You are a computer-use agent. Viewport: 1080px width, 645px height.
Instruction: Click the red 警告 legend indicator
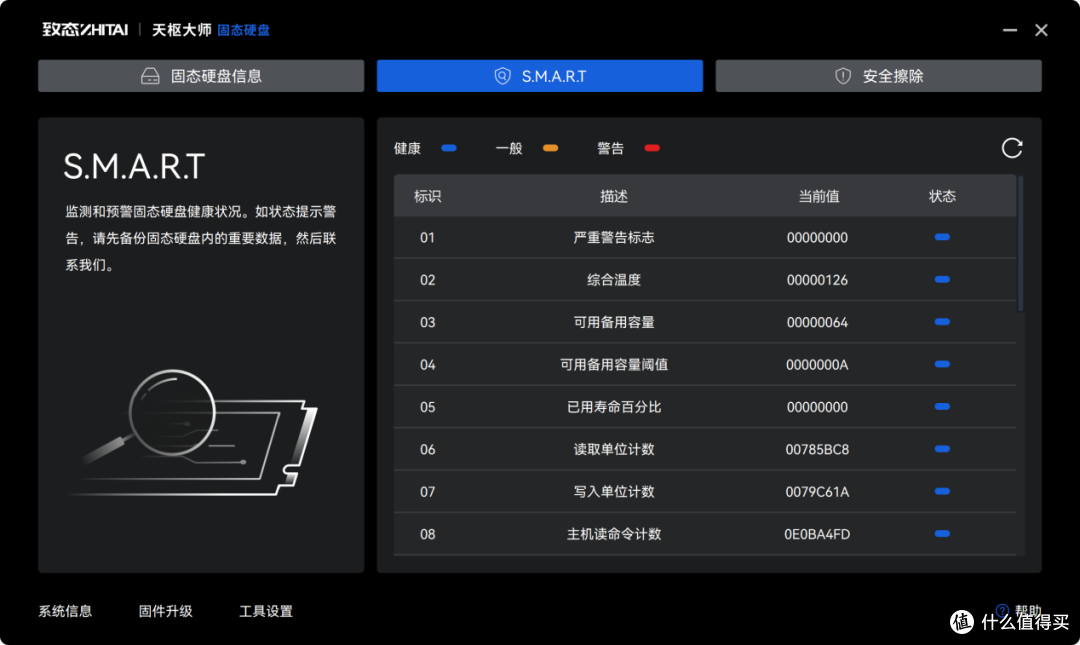[x=652, y=148]
